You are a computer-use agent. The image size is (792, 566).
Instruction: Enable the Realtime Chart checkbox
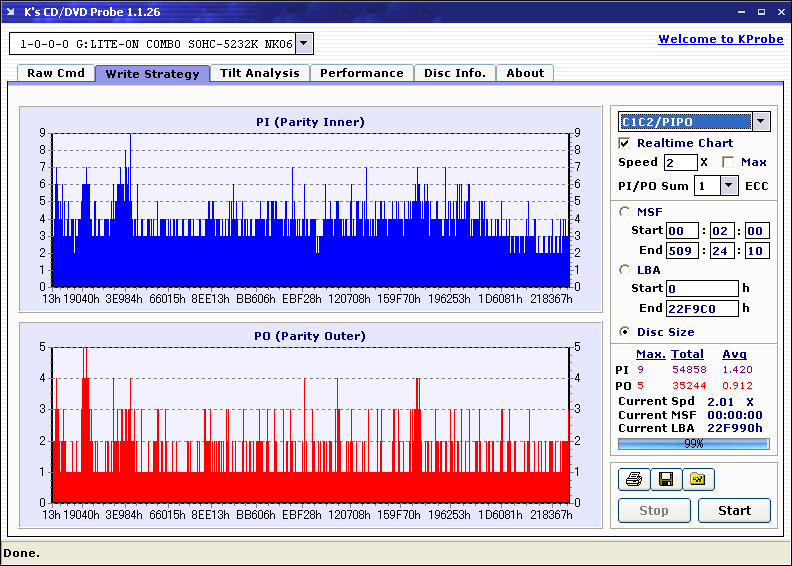point(625,144)
